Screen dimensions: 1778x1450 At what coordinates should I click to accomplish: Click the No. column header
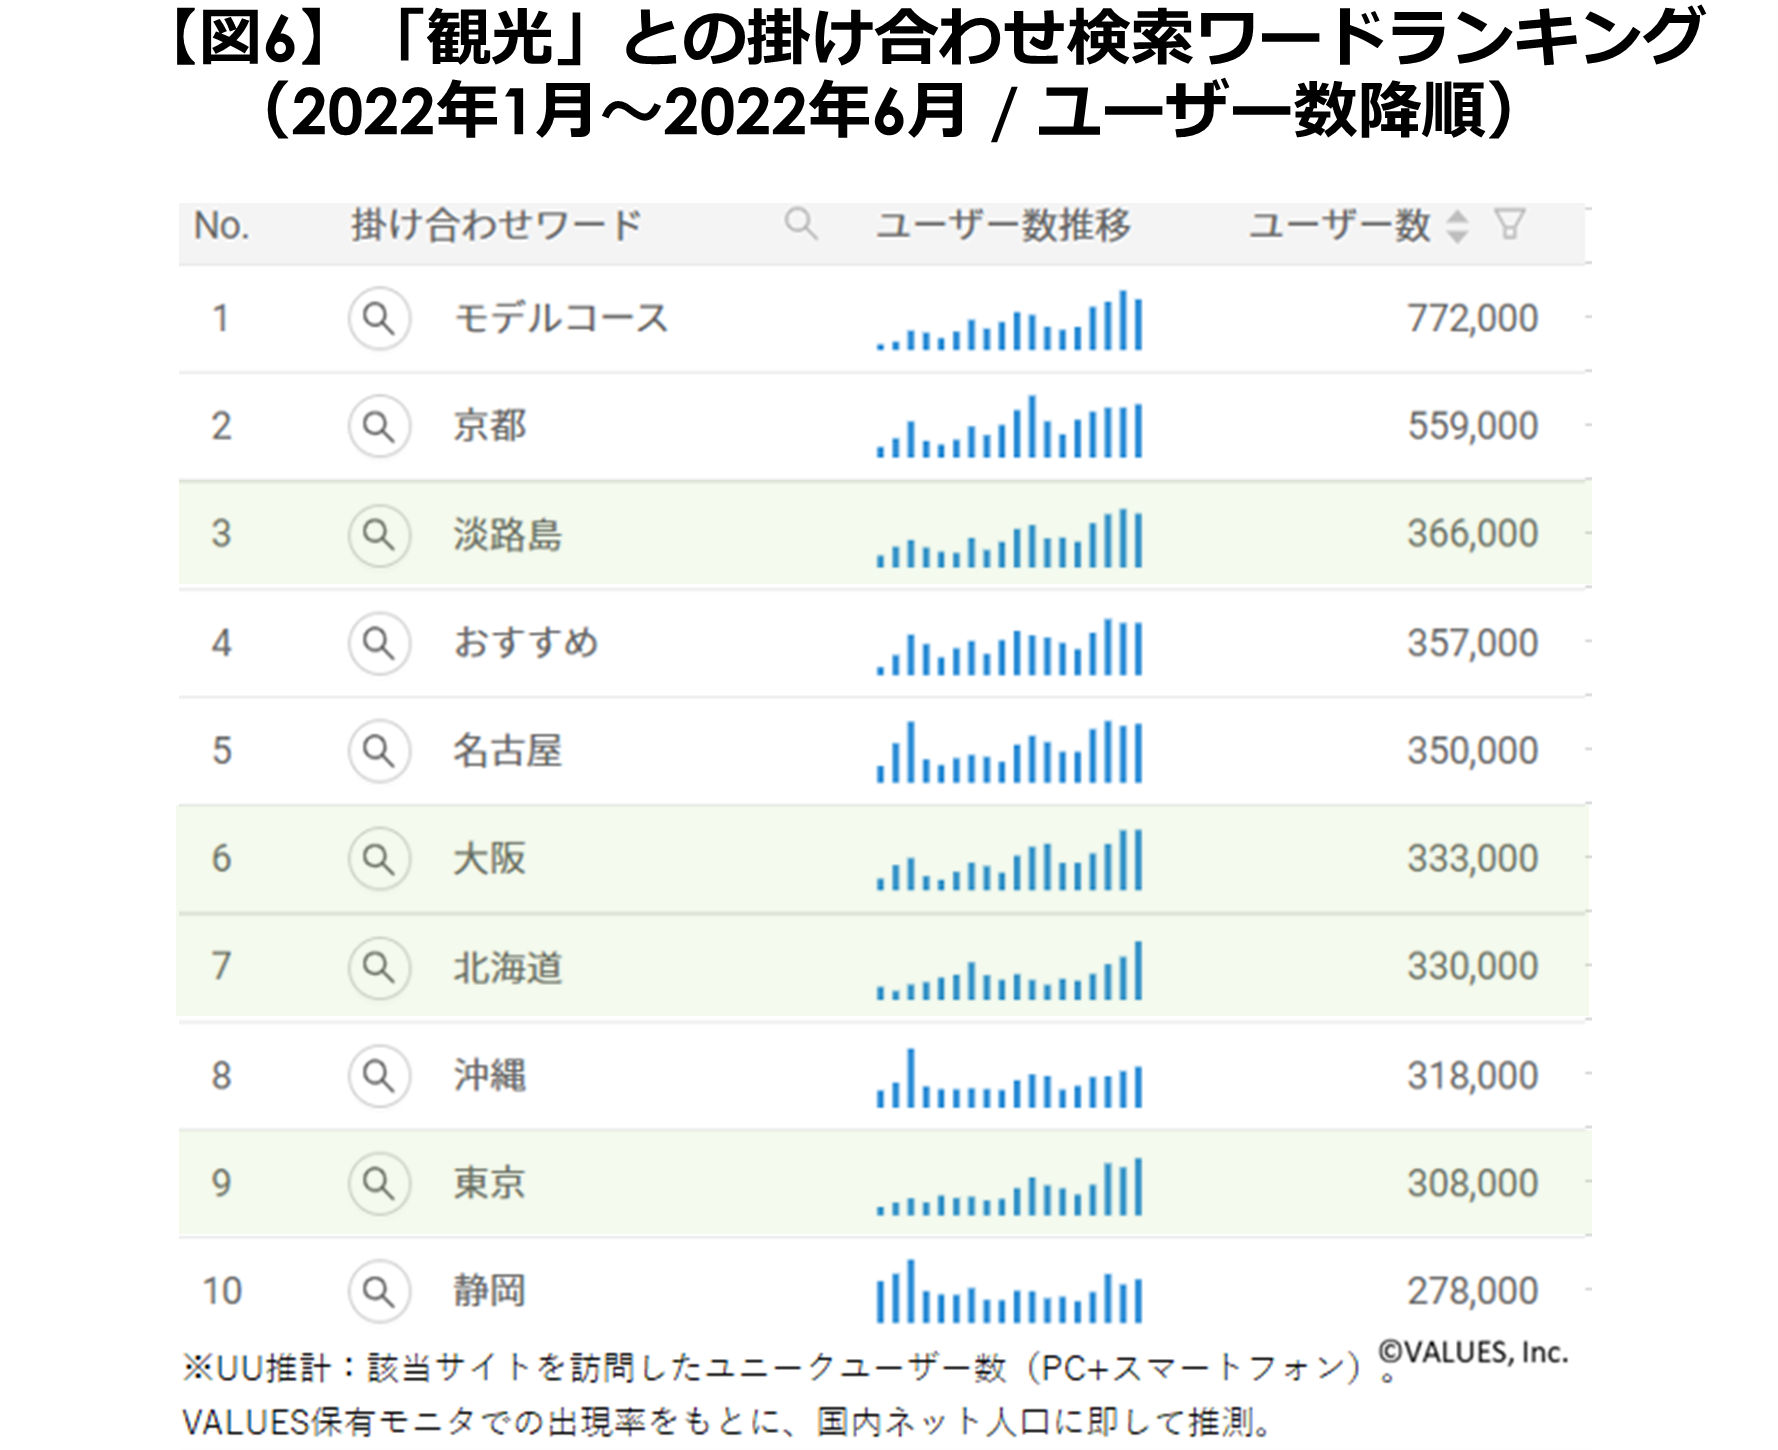click(221, 226)
